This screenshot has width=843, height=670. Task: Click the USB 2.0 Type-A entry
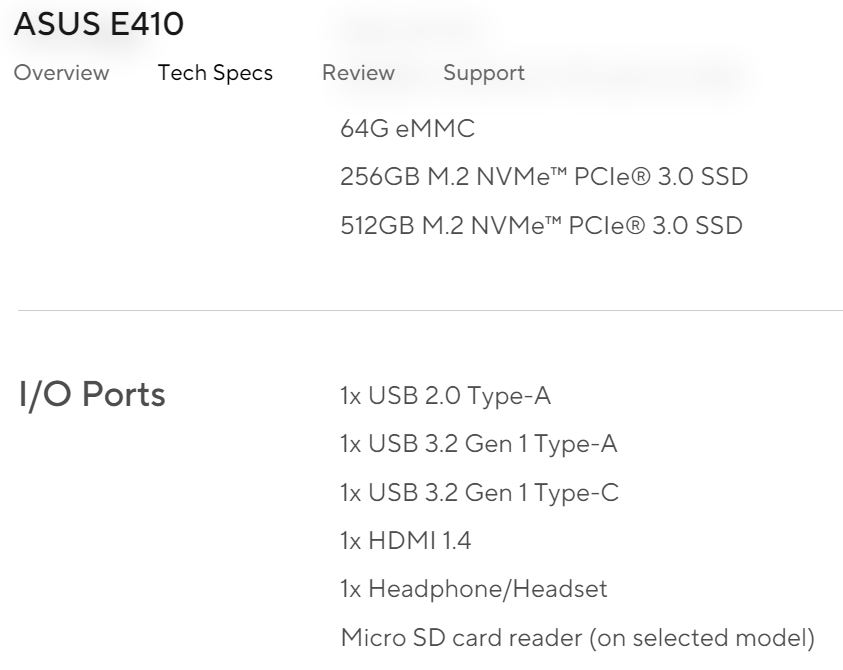tap(446, 396)
